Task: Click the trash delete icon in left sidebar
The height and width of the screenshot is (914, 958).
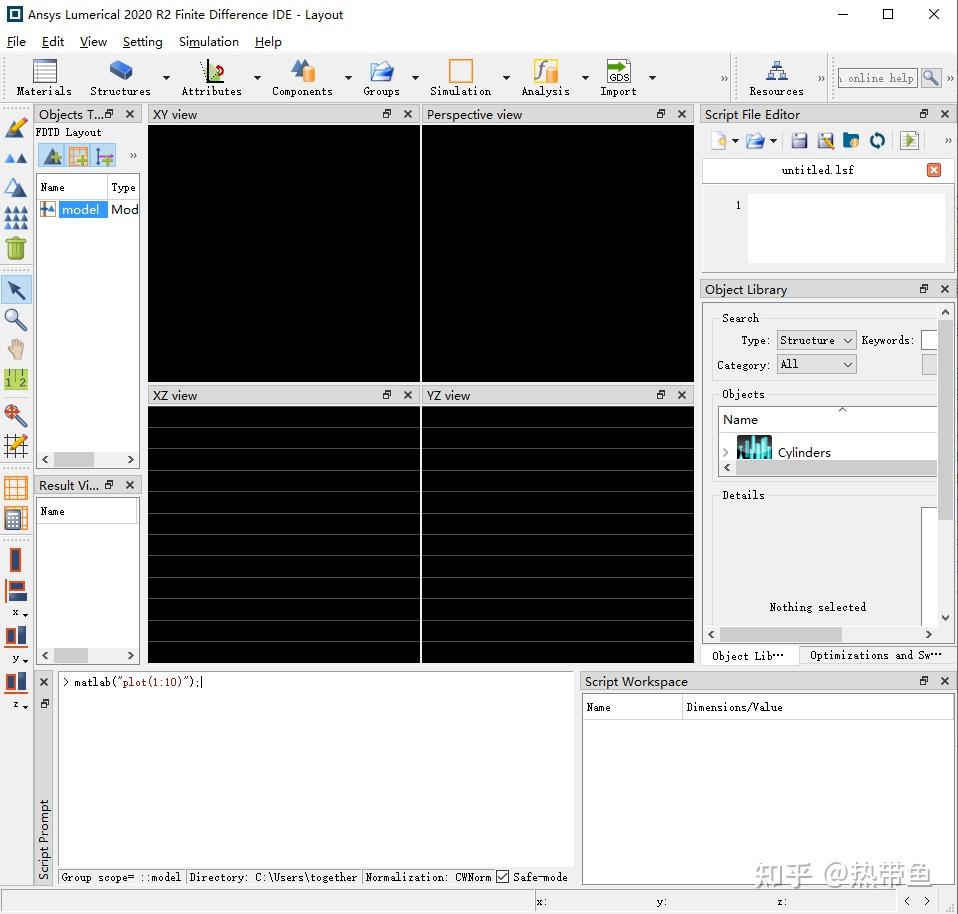Action: tap(15, 248)
